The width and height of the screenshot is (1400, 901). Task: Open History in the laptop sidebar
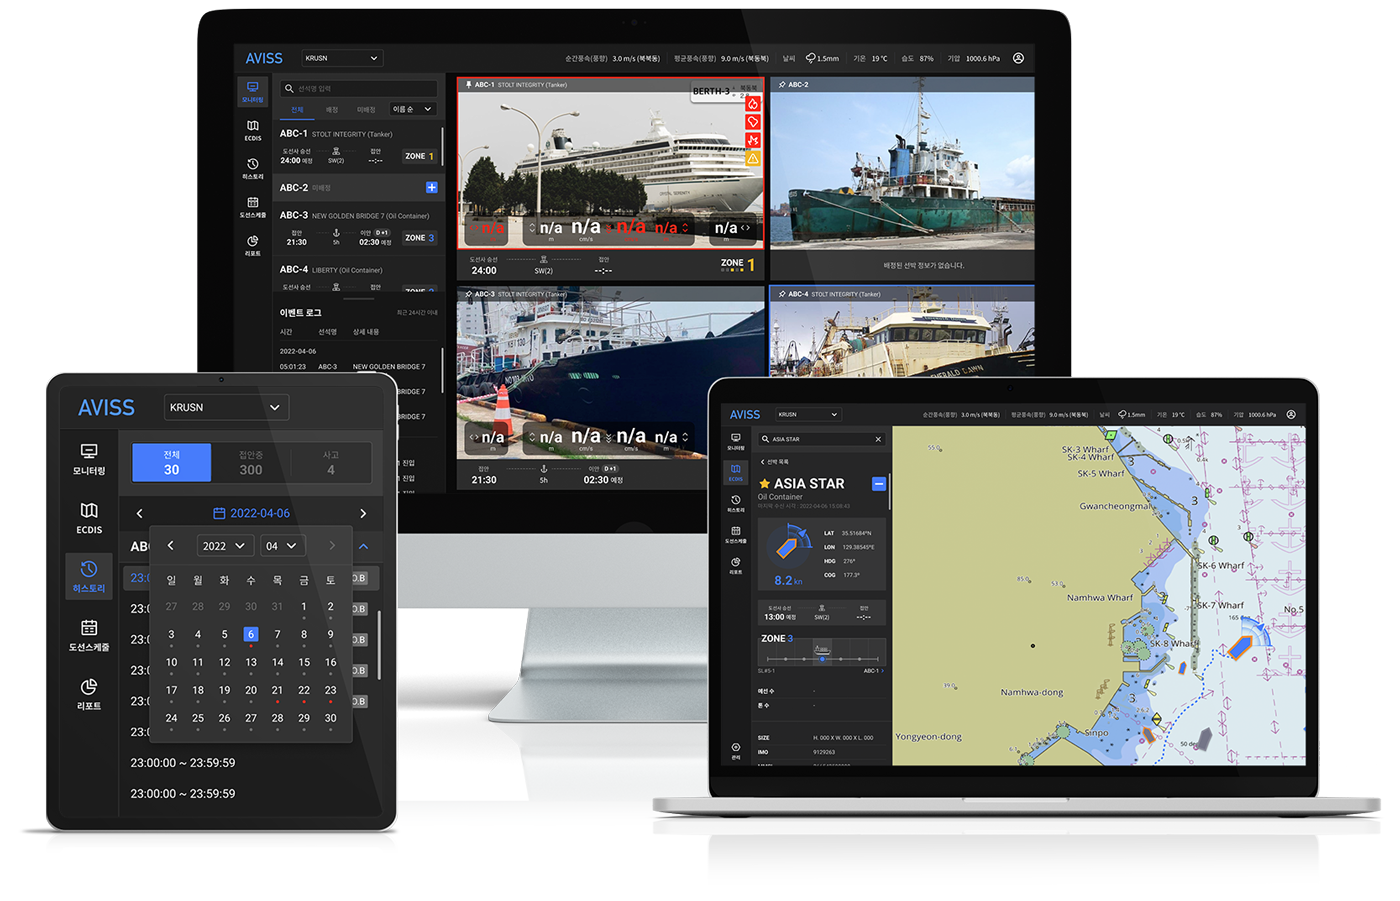736,503
